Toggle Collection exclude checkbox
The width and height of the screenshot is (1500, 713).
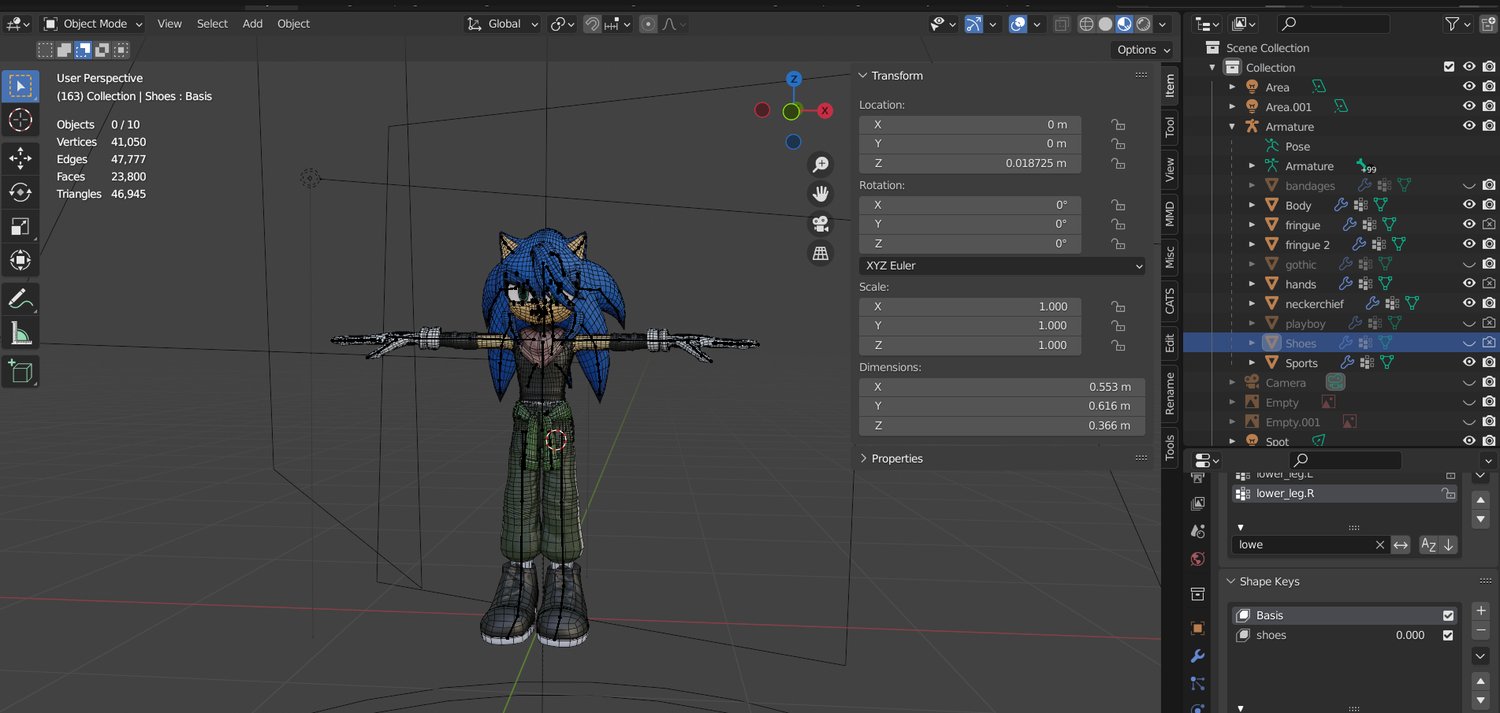pyautogui.click(x=1449, y=67)
